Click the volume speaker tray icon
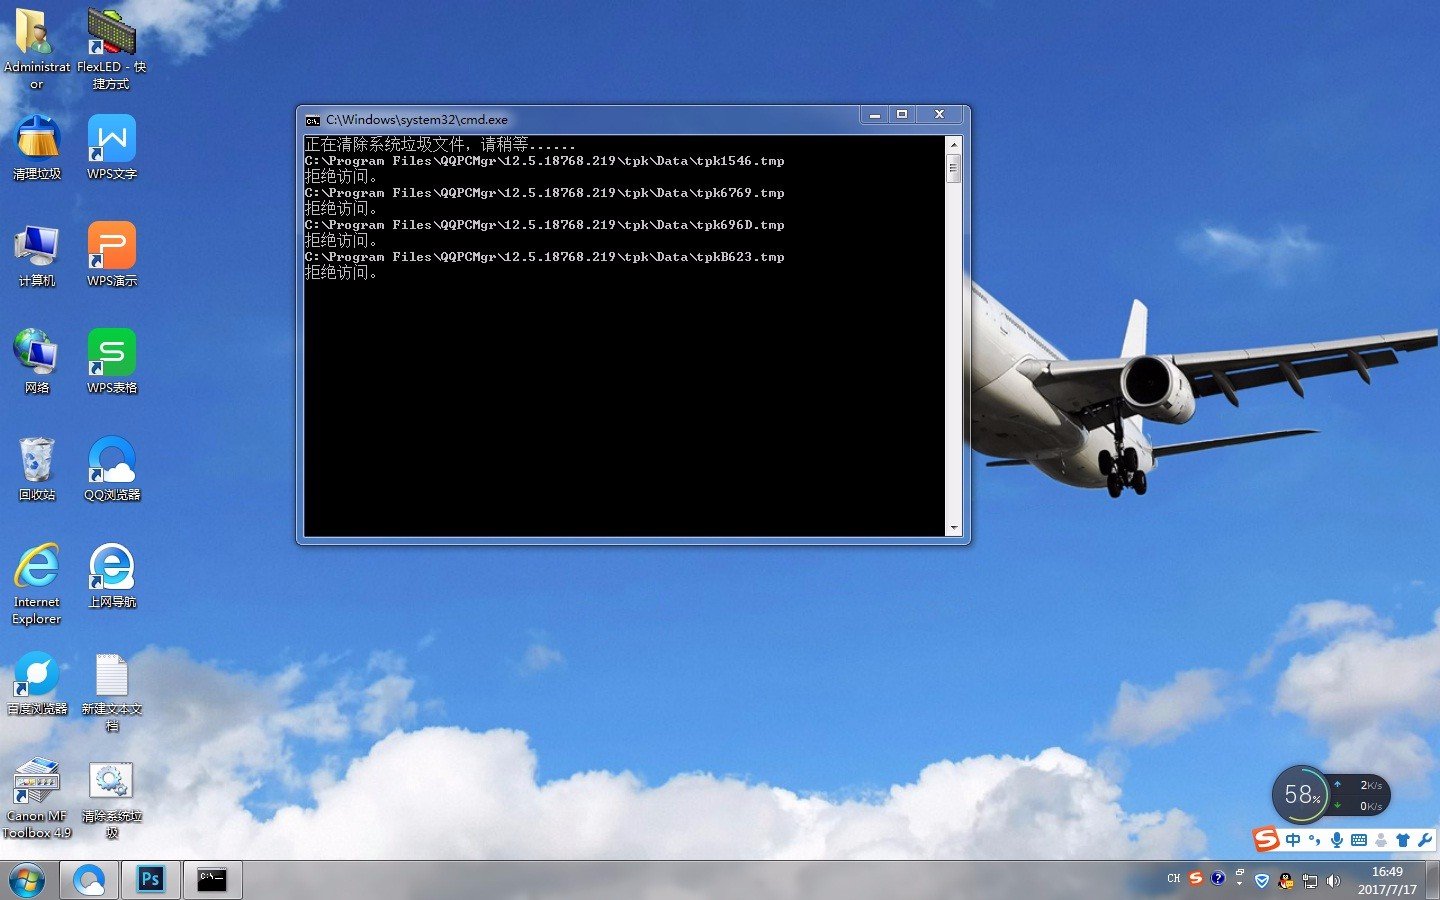This screenshot has width=1440, height=900. [x=1333, y=881]
